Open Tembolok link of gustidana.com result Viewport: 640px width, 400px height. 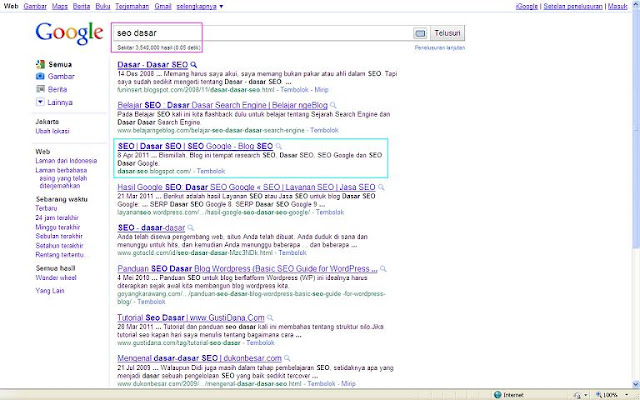coord(260,343)
